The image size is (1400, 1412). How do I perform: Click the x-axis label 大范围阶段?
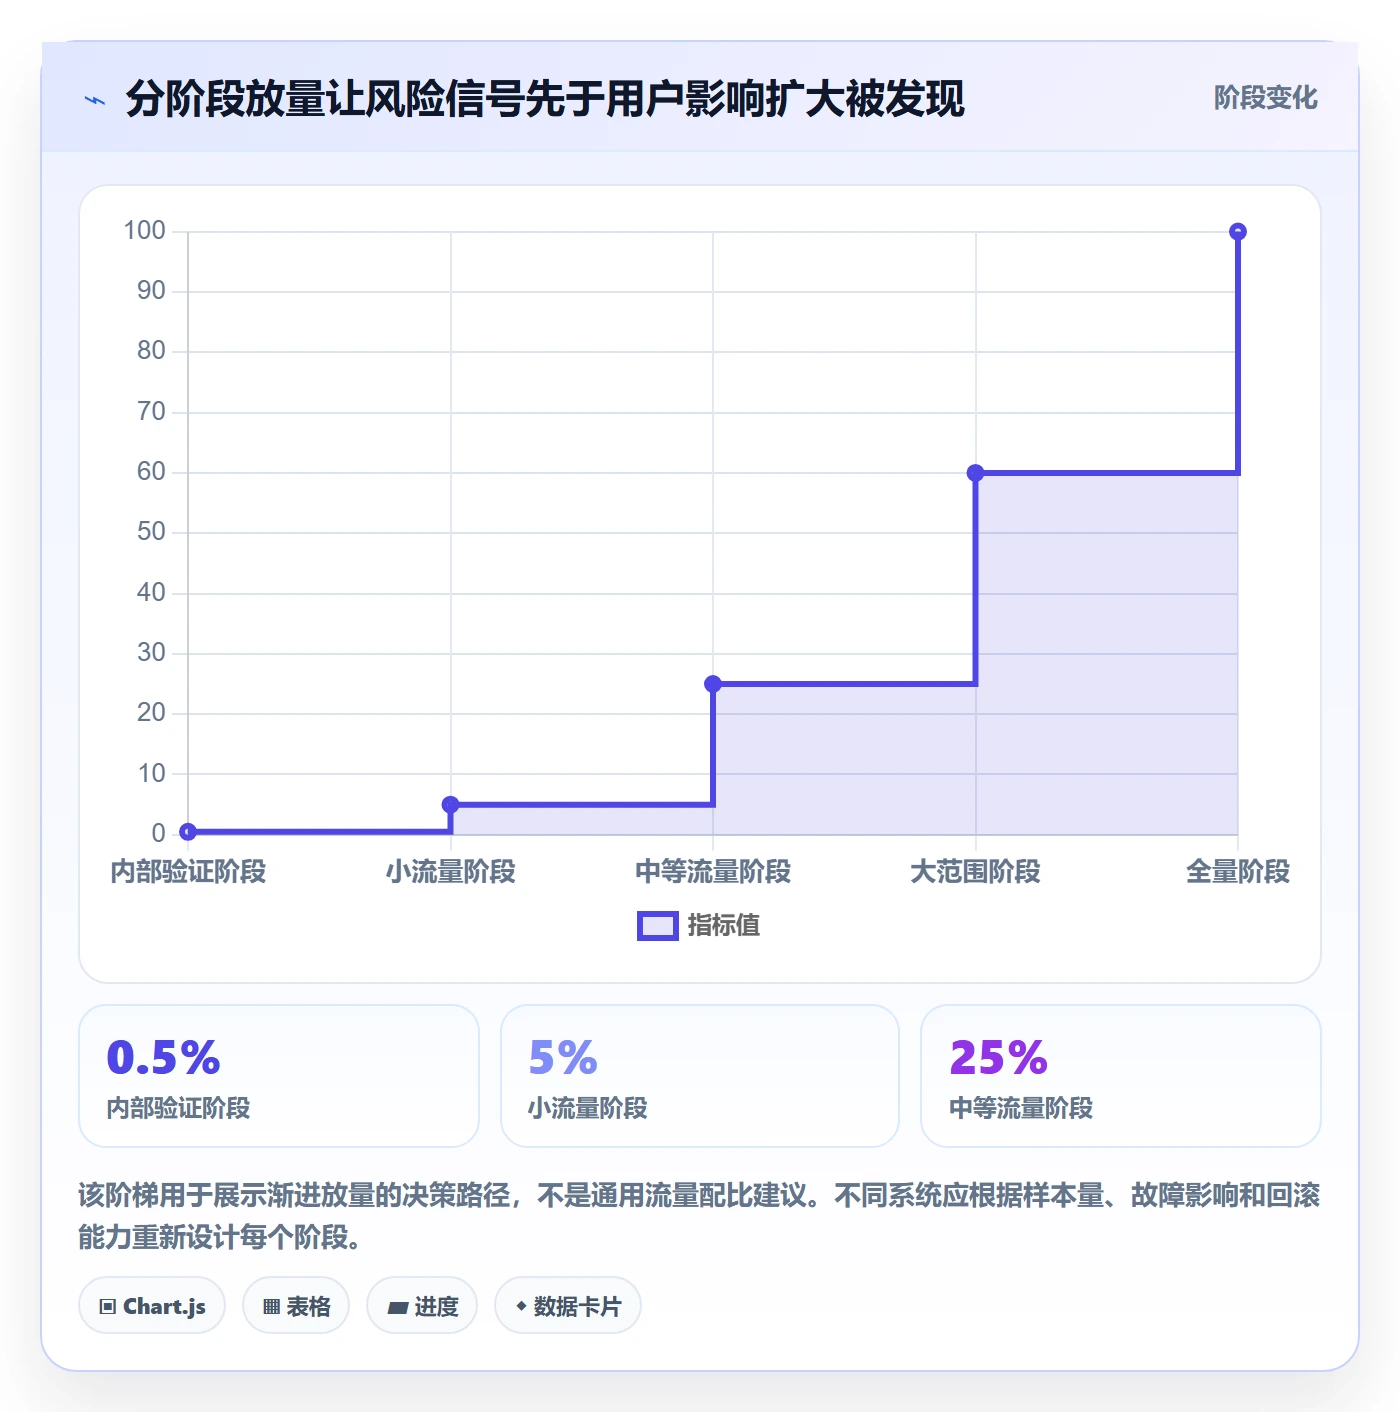pyautogui.click(x=976, y=872)
